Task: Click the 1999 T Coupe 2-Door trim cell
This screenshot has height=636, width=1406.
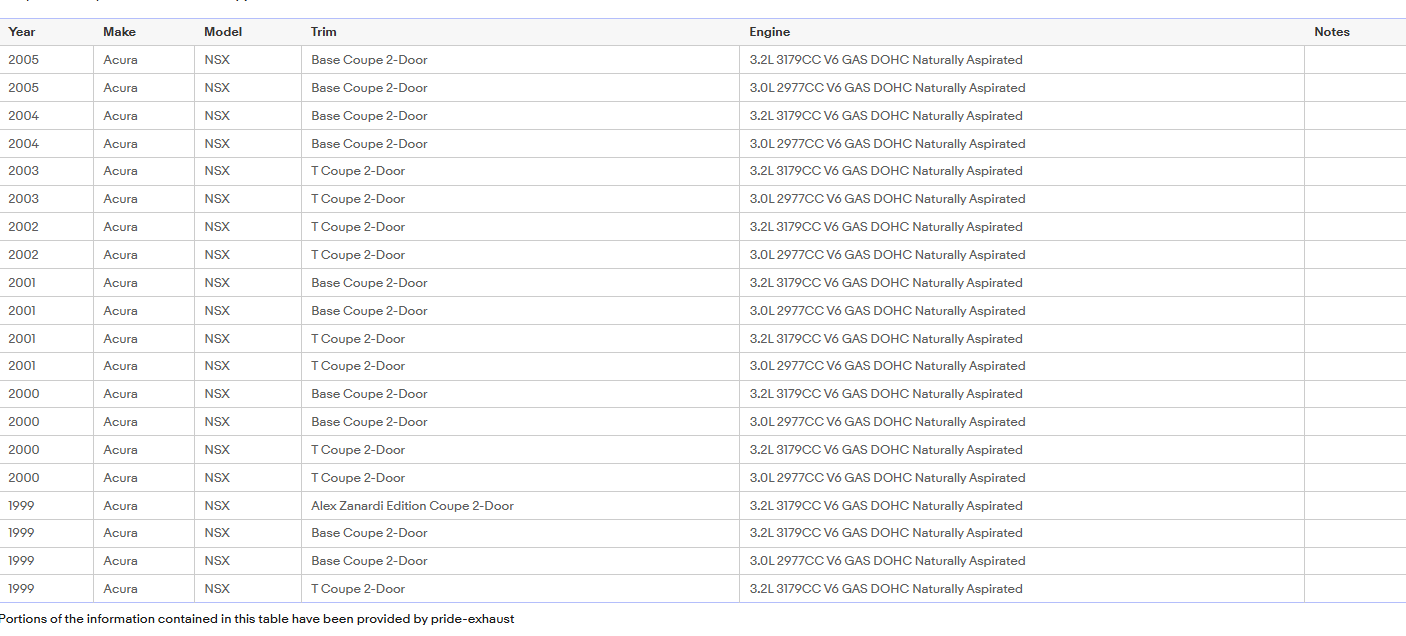Action: coord(358,589)
